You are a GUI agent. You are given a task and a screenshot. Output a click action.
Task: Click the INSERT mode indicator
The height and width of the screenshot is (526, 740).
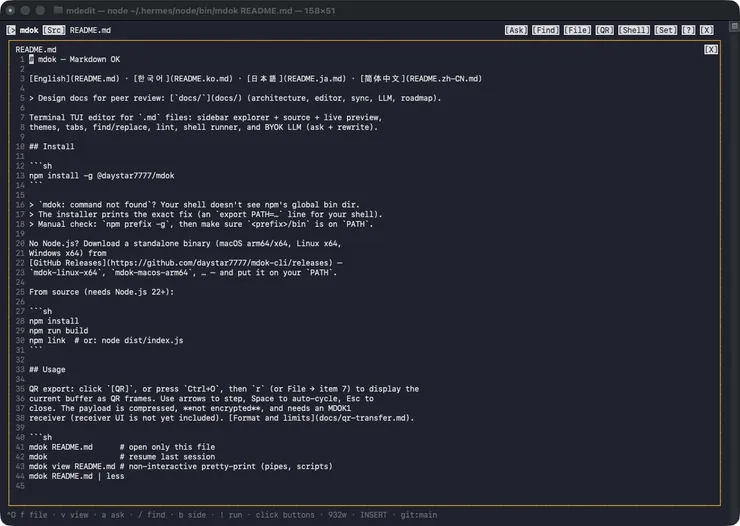coord(373,515)
